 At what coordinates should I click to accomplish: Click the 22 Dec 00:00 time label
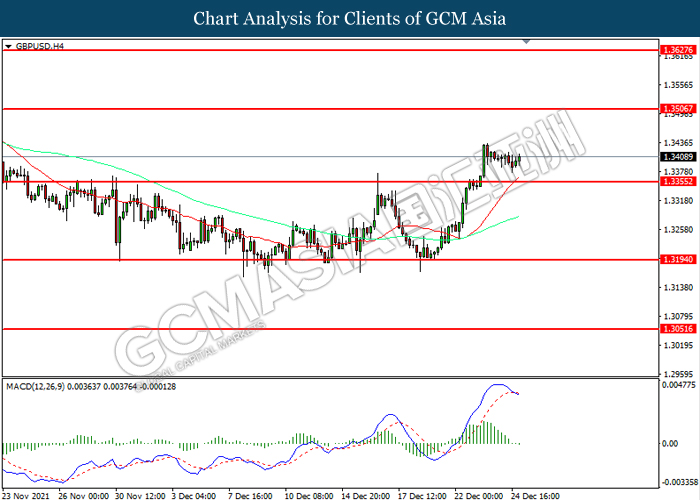pos(479,496)
